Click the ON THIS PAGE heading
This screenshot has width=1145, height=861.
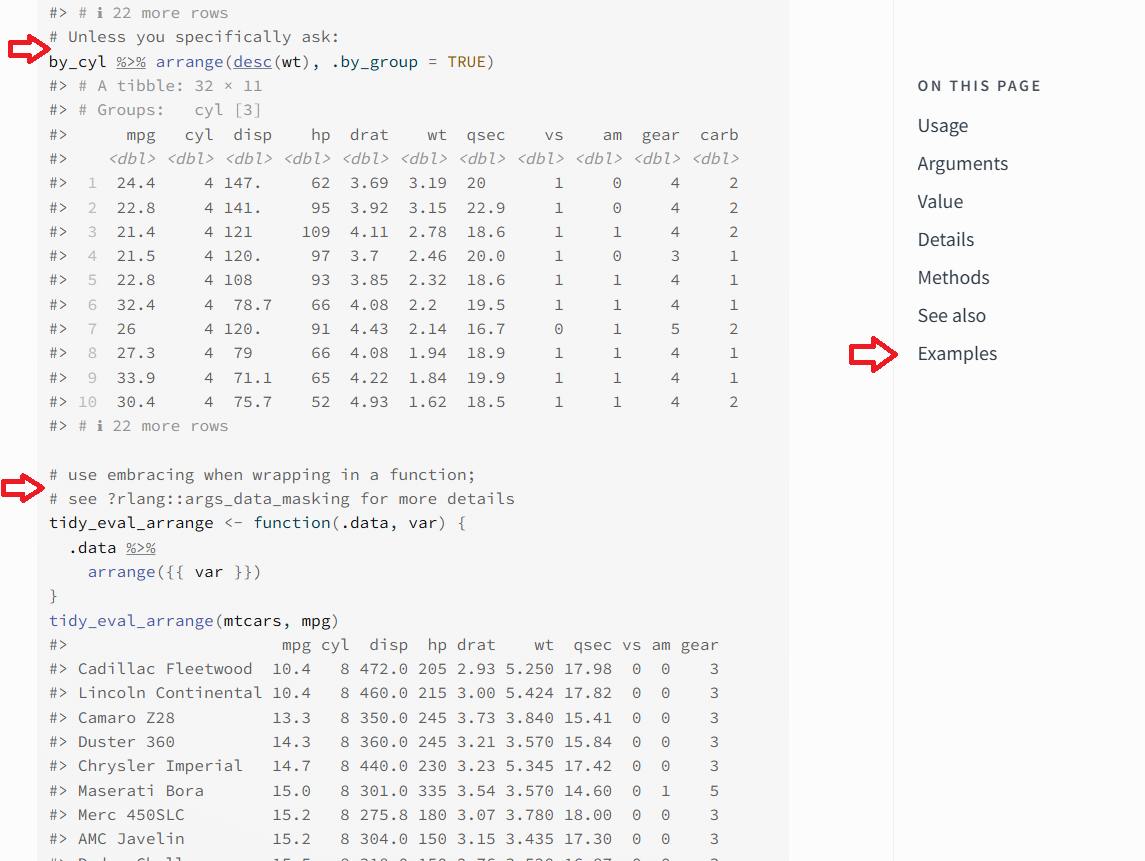[x=978, y=86]
